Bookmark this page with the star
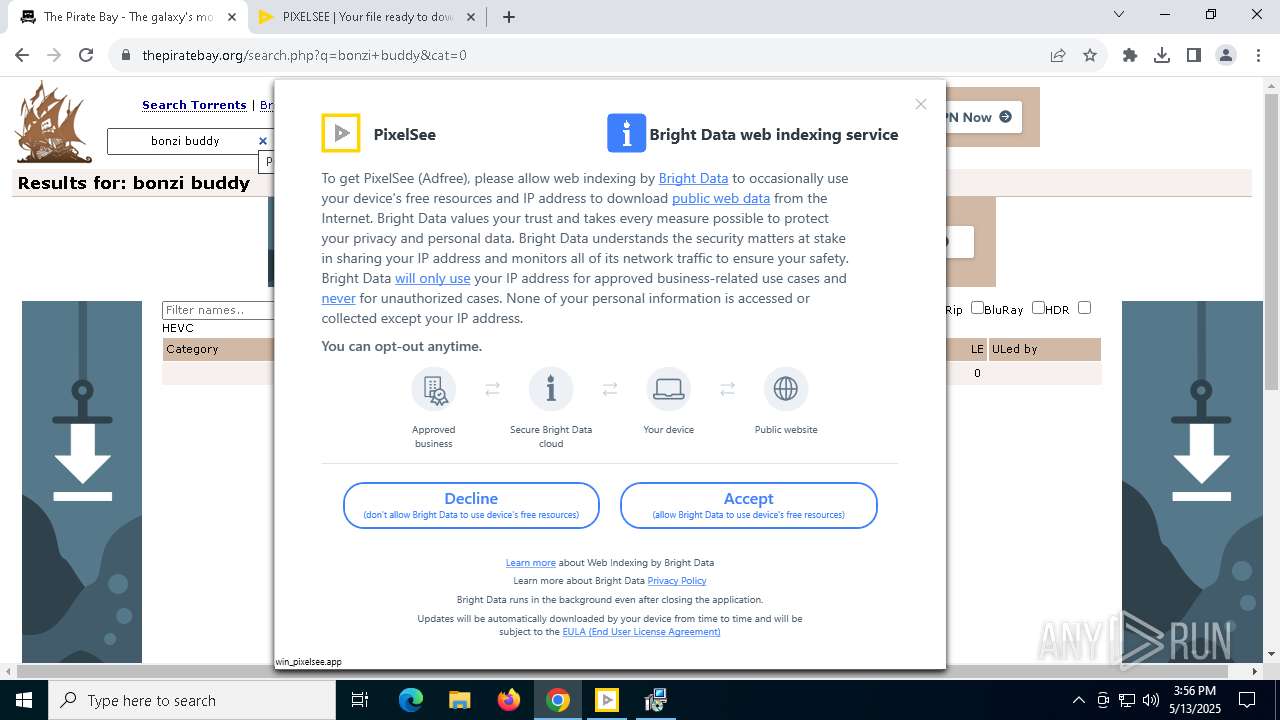This screenshot has width=1280, height=720. (1090, 56)
